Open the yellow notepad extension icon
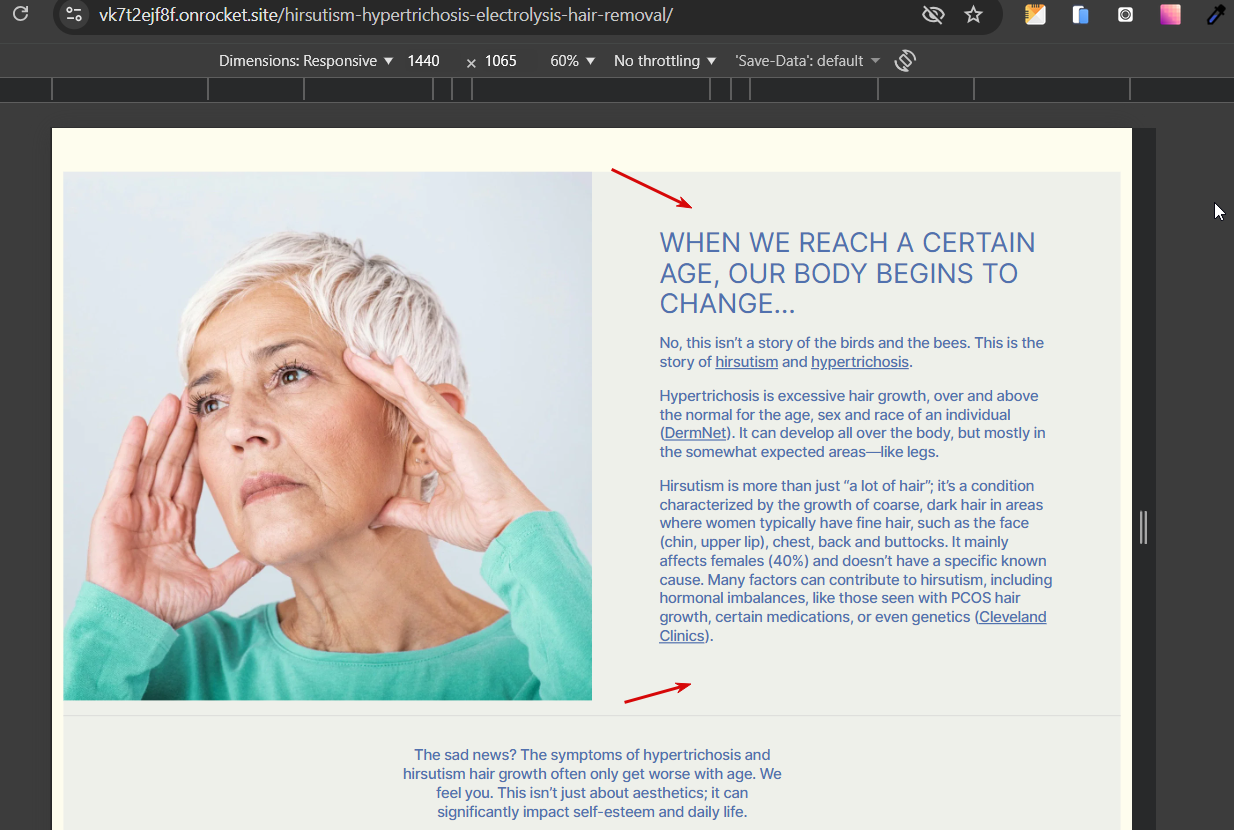 [1035, 15]
